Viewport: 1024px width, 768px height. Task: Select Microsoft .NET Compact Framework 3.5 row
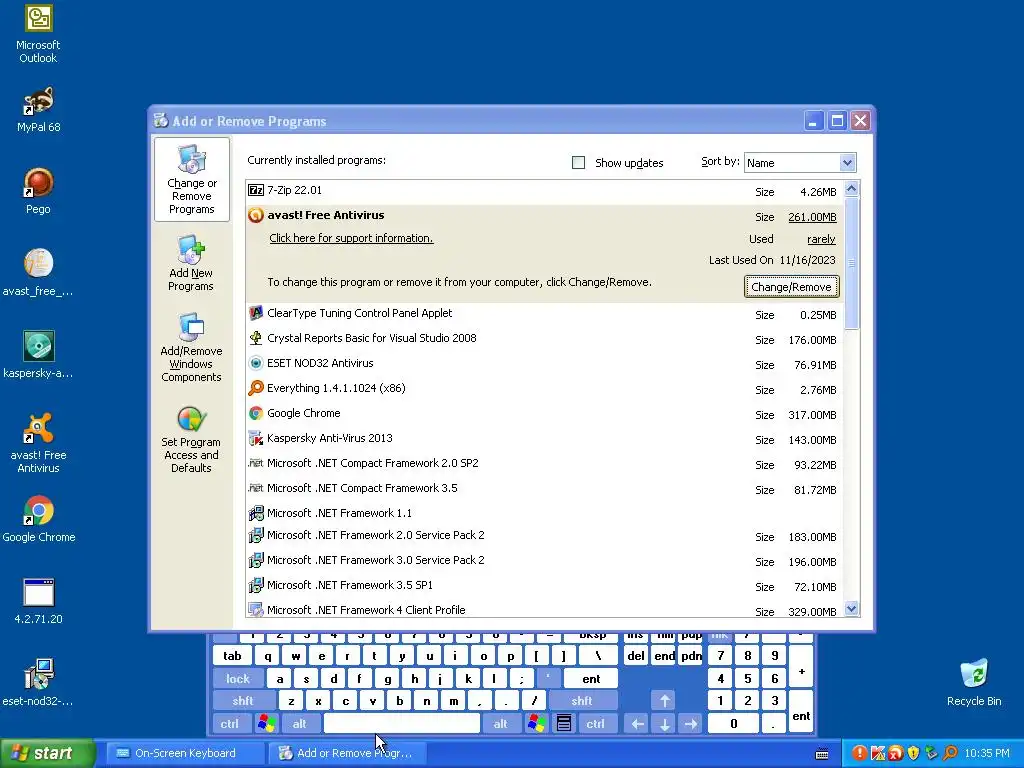coord(544,488)
